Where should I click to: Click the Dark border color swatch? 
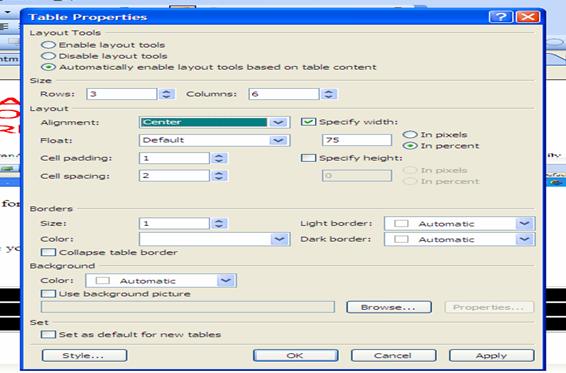pos(401,239)
